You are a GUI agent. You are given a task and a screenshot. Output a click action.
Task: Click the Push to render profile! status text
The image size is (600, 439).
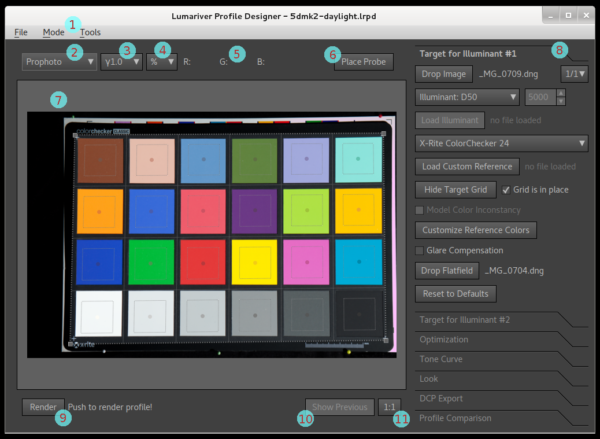110,407
